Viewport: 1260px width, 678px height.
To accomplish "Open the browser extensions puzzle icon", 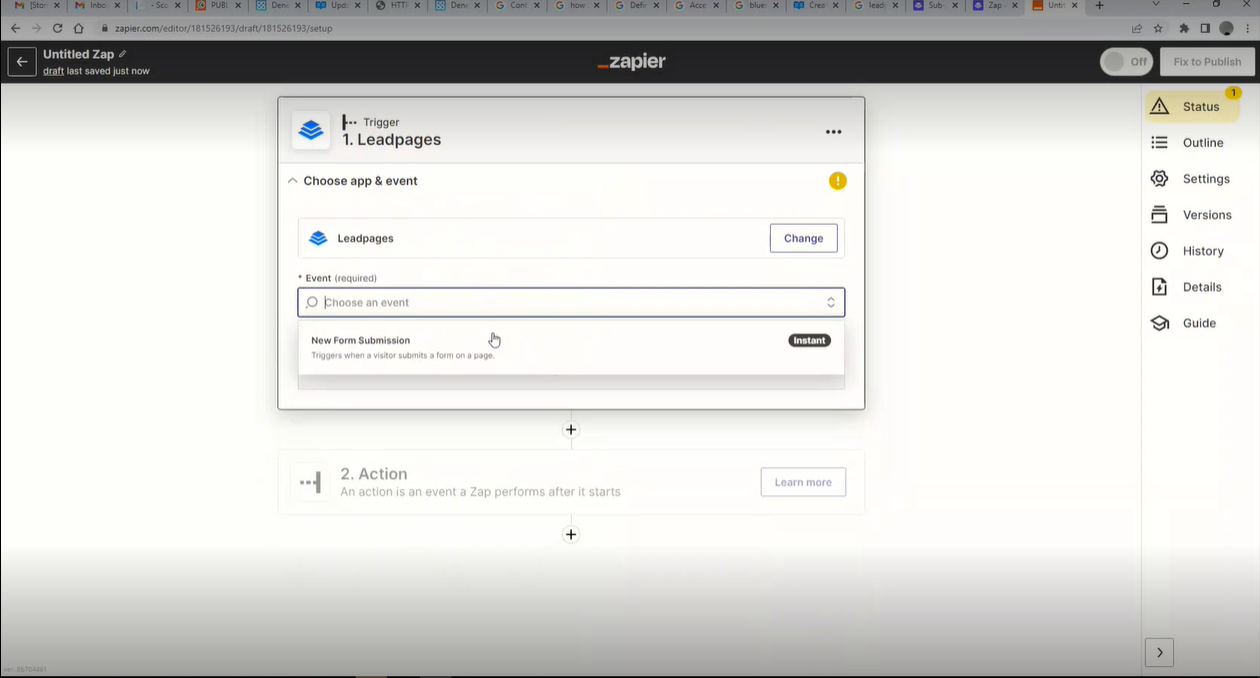I will [x=1185, y=28].
